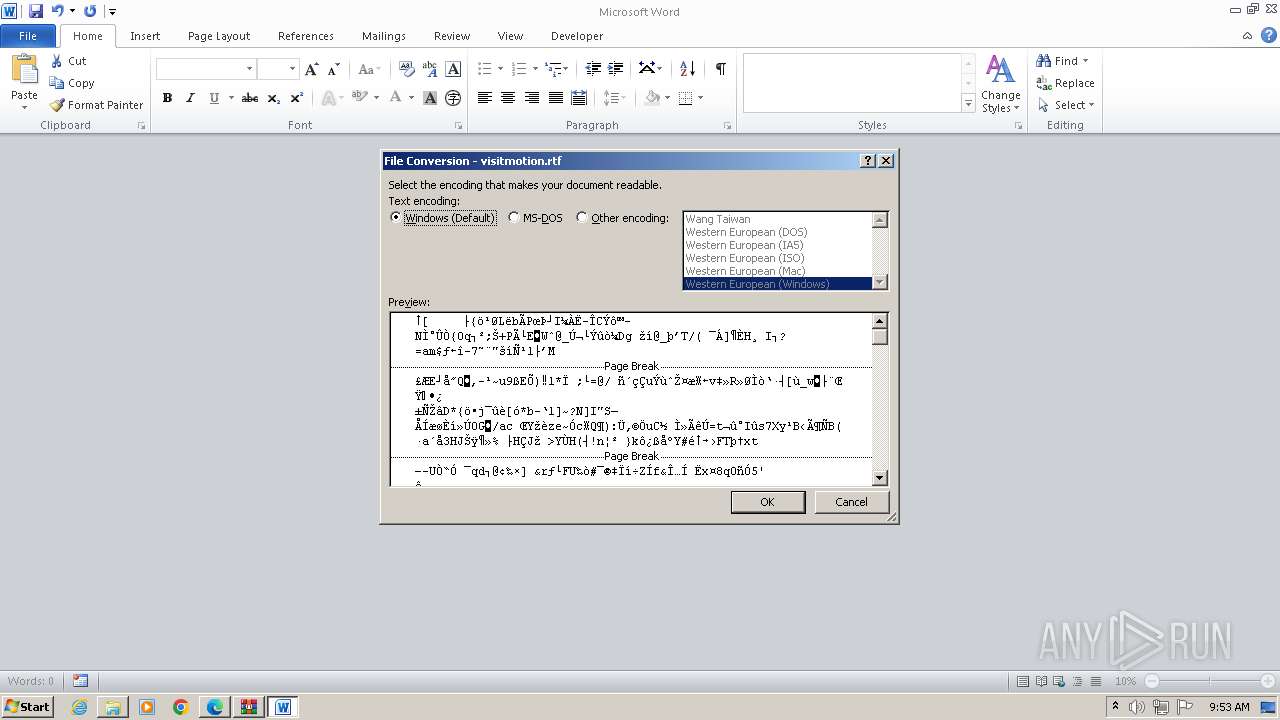Screen dimensions: 1280x720
Task: Open Internet Explorer from taskbar
Action: pos(79,707)
